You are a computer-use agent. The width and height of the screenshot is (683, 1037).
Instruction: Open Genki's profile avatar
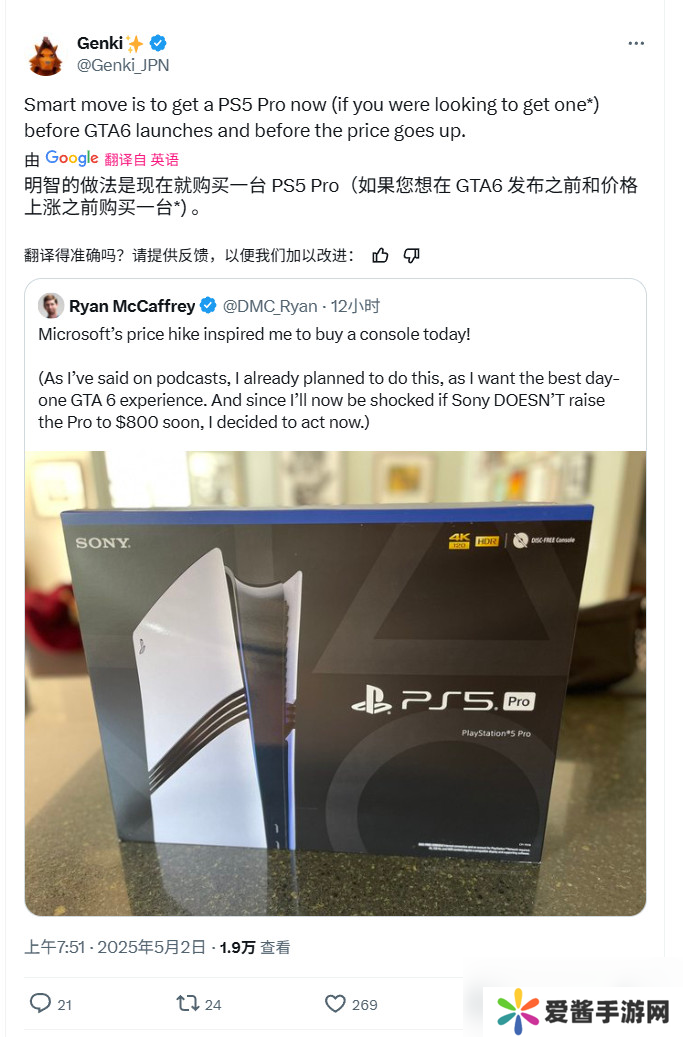tap(46, 56)
